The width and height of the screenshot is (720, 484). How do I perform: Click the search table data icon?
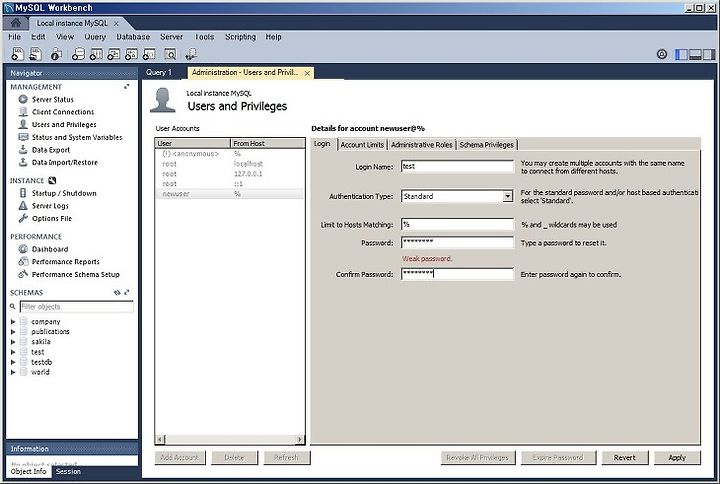[x=170, y=54]
